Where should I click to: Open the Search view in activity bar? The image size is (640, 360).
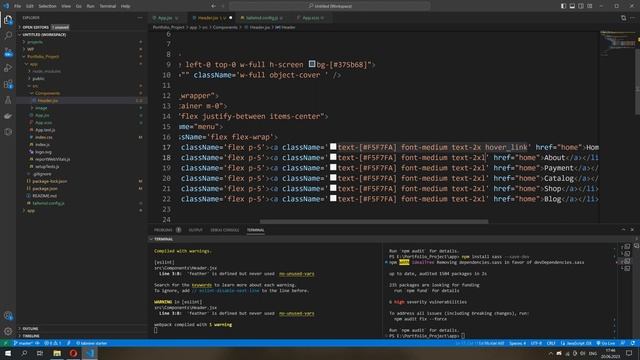8,36
